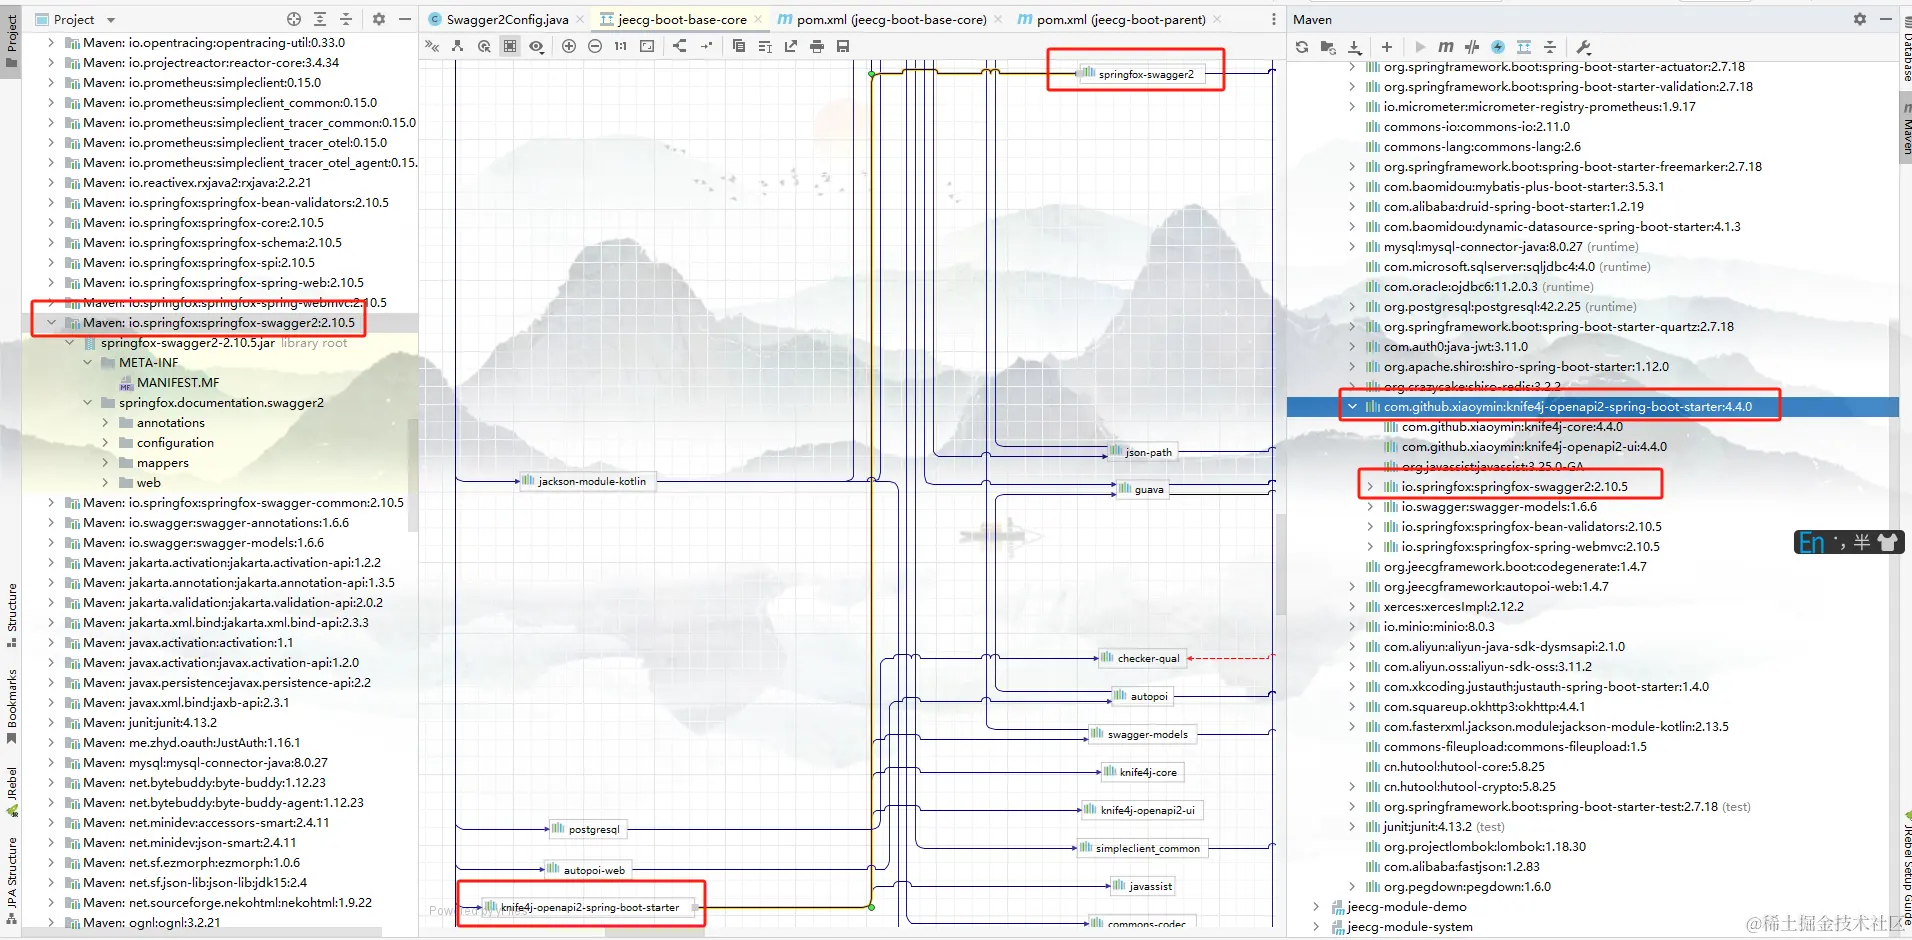Image resolution: width=1912 pixels, height=940 pixels.
Task: Toggle Maven skip tests mode
Action: click(1498, 47)
